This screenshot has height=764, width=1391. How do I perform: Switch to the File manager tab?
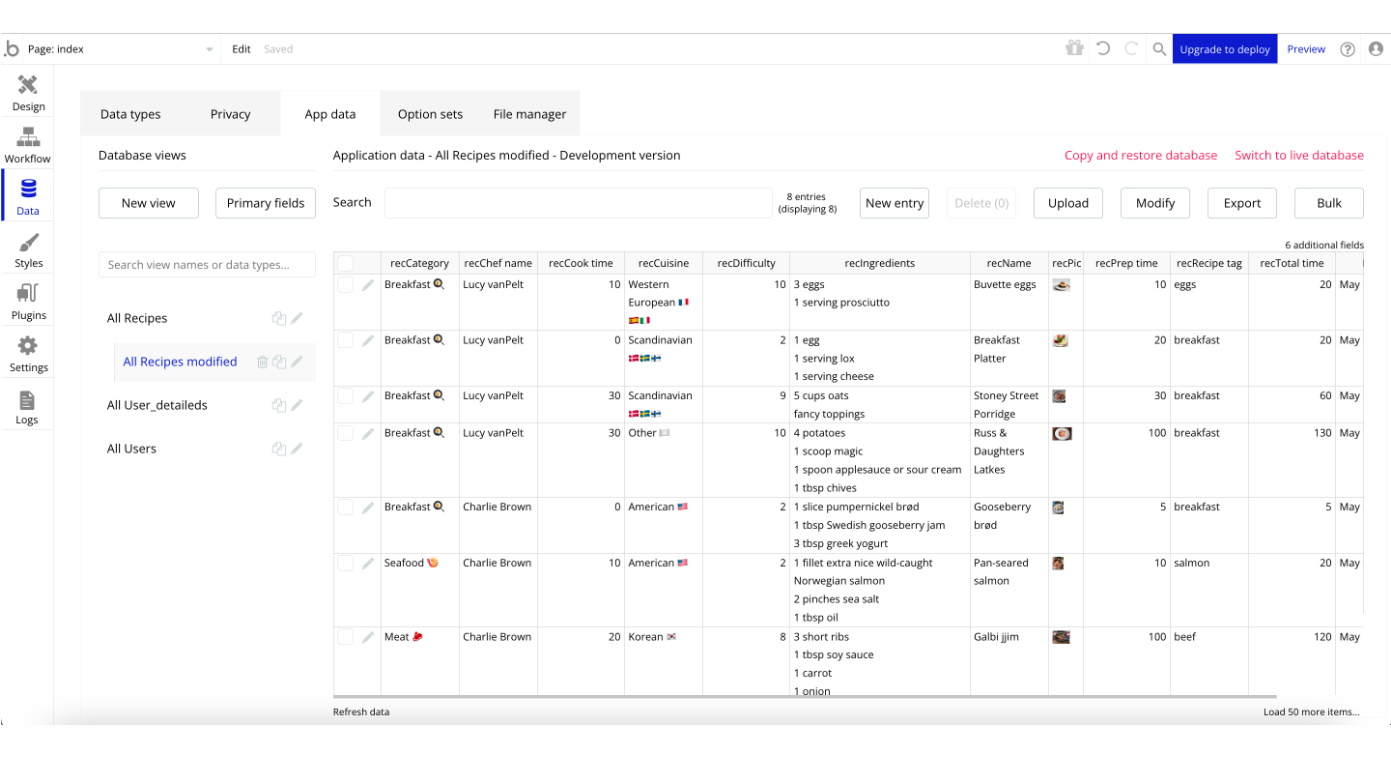pyautogui.click(x=529, y=114)
